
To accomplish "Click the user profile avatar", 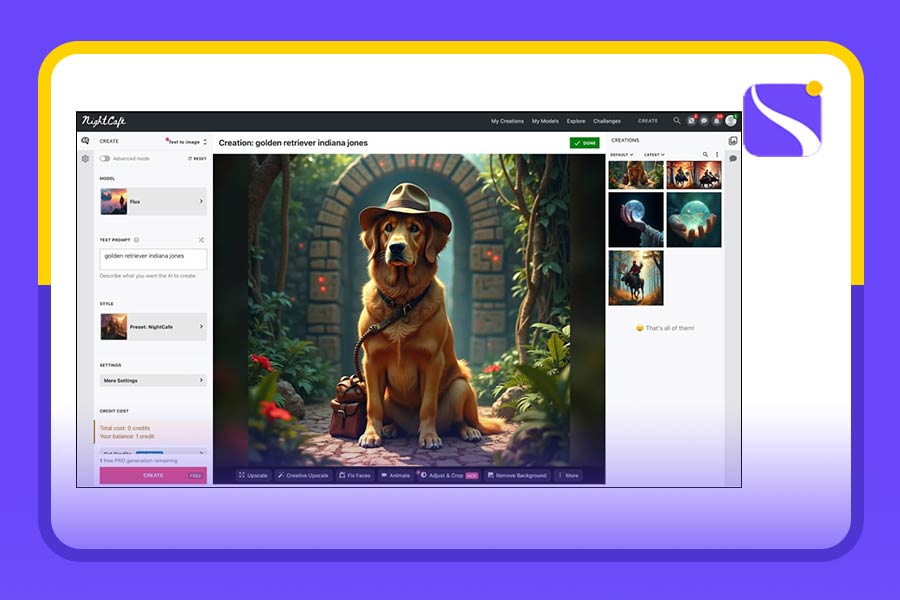I will pyautogui.click(x=731, y=121).
